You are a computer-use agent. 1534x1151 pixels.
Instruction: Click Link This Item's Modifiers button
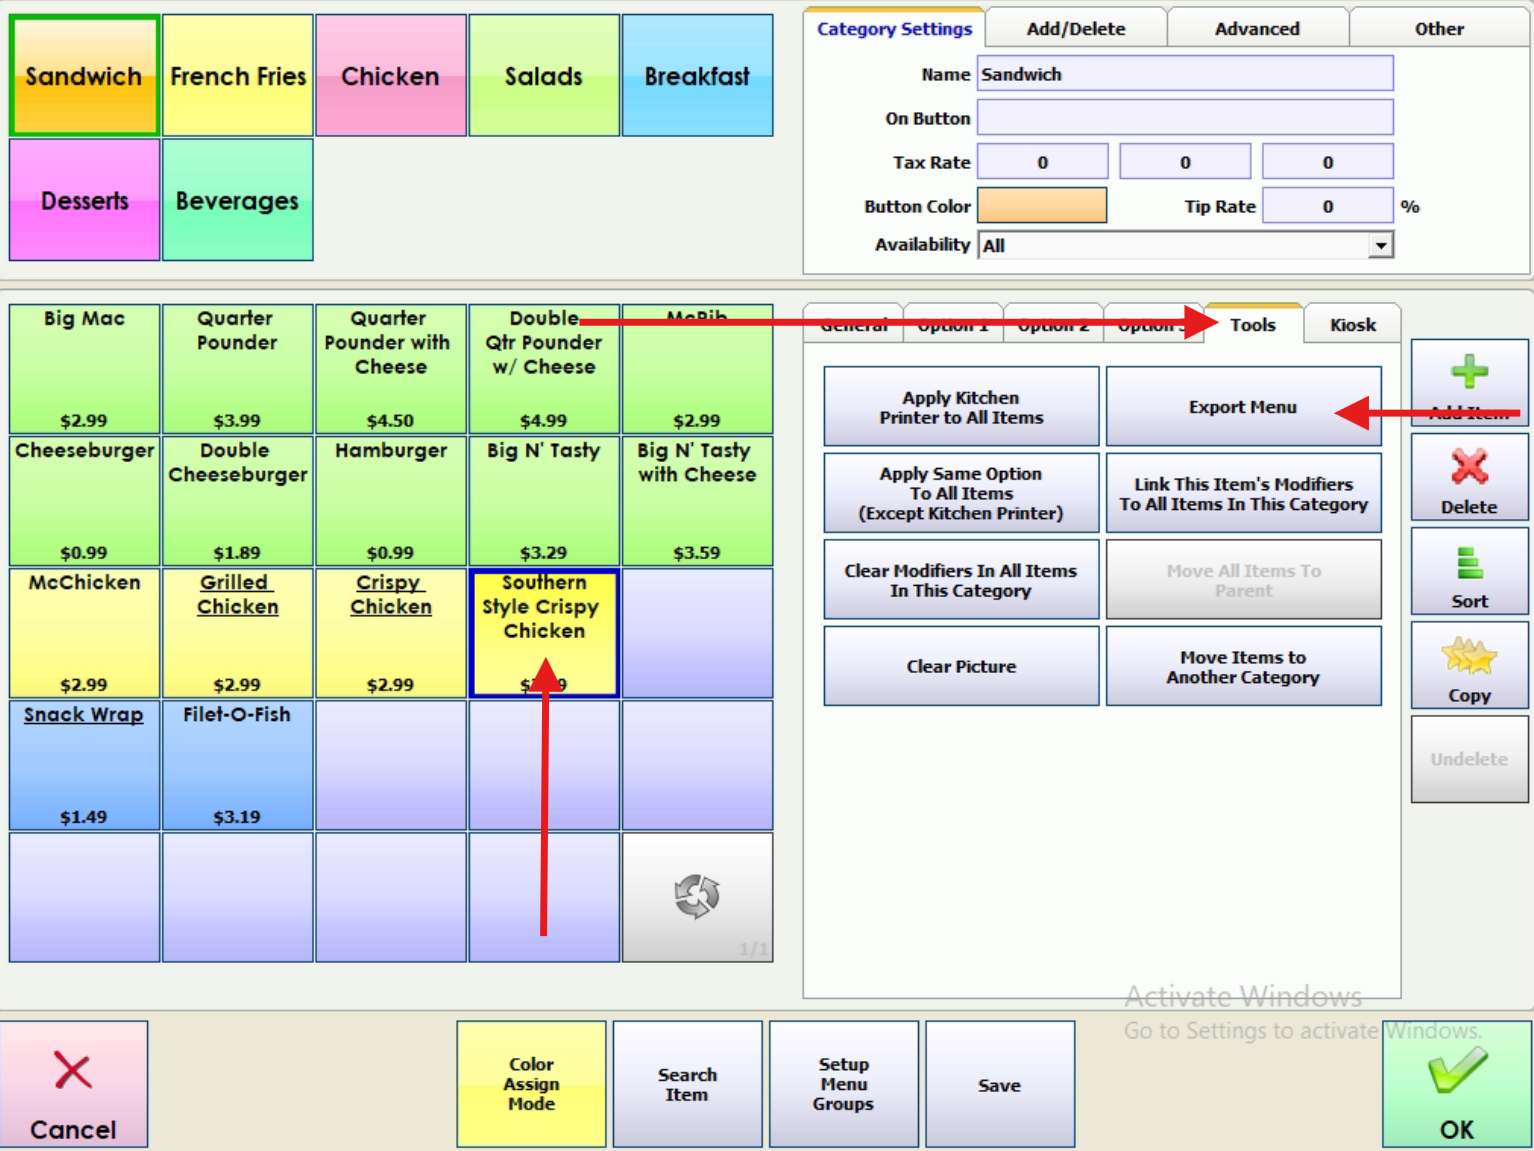tap(1243, 493)
